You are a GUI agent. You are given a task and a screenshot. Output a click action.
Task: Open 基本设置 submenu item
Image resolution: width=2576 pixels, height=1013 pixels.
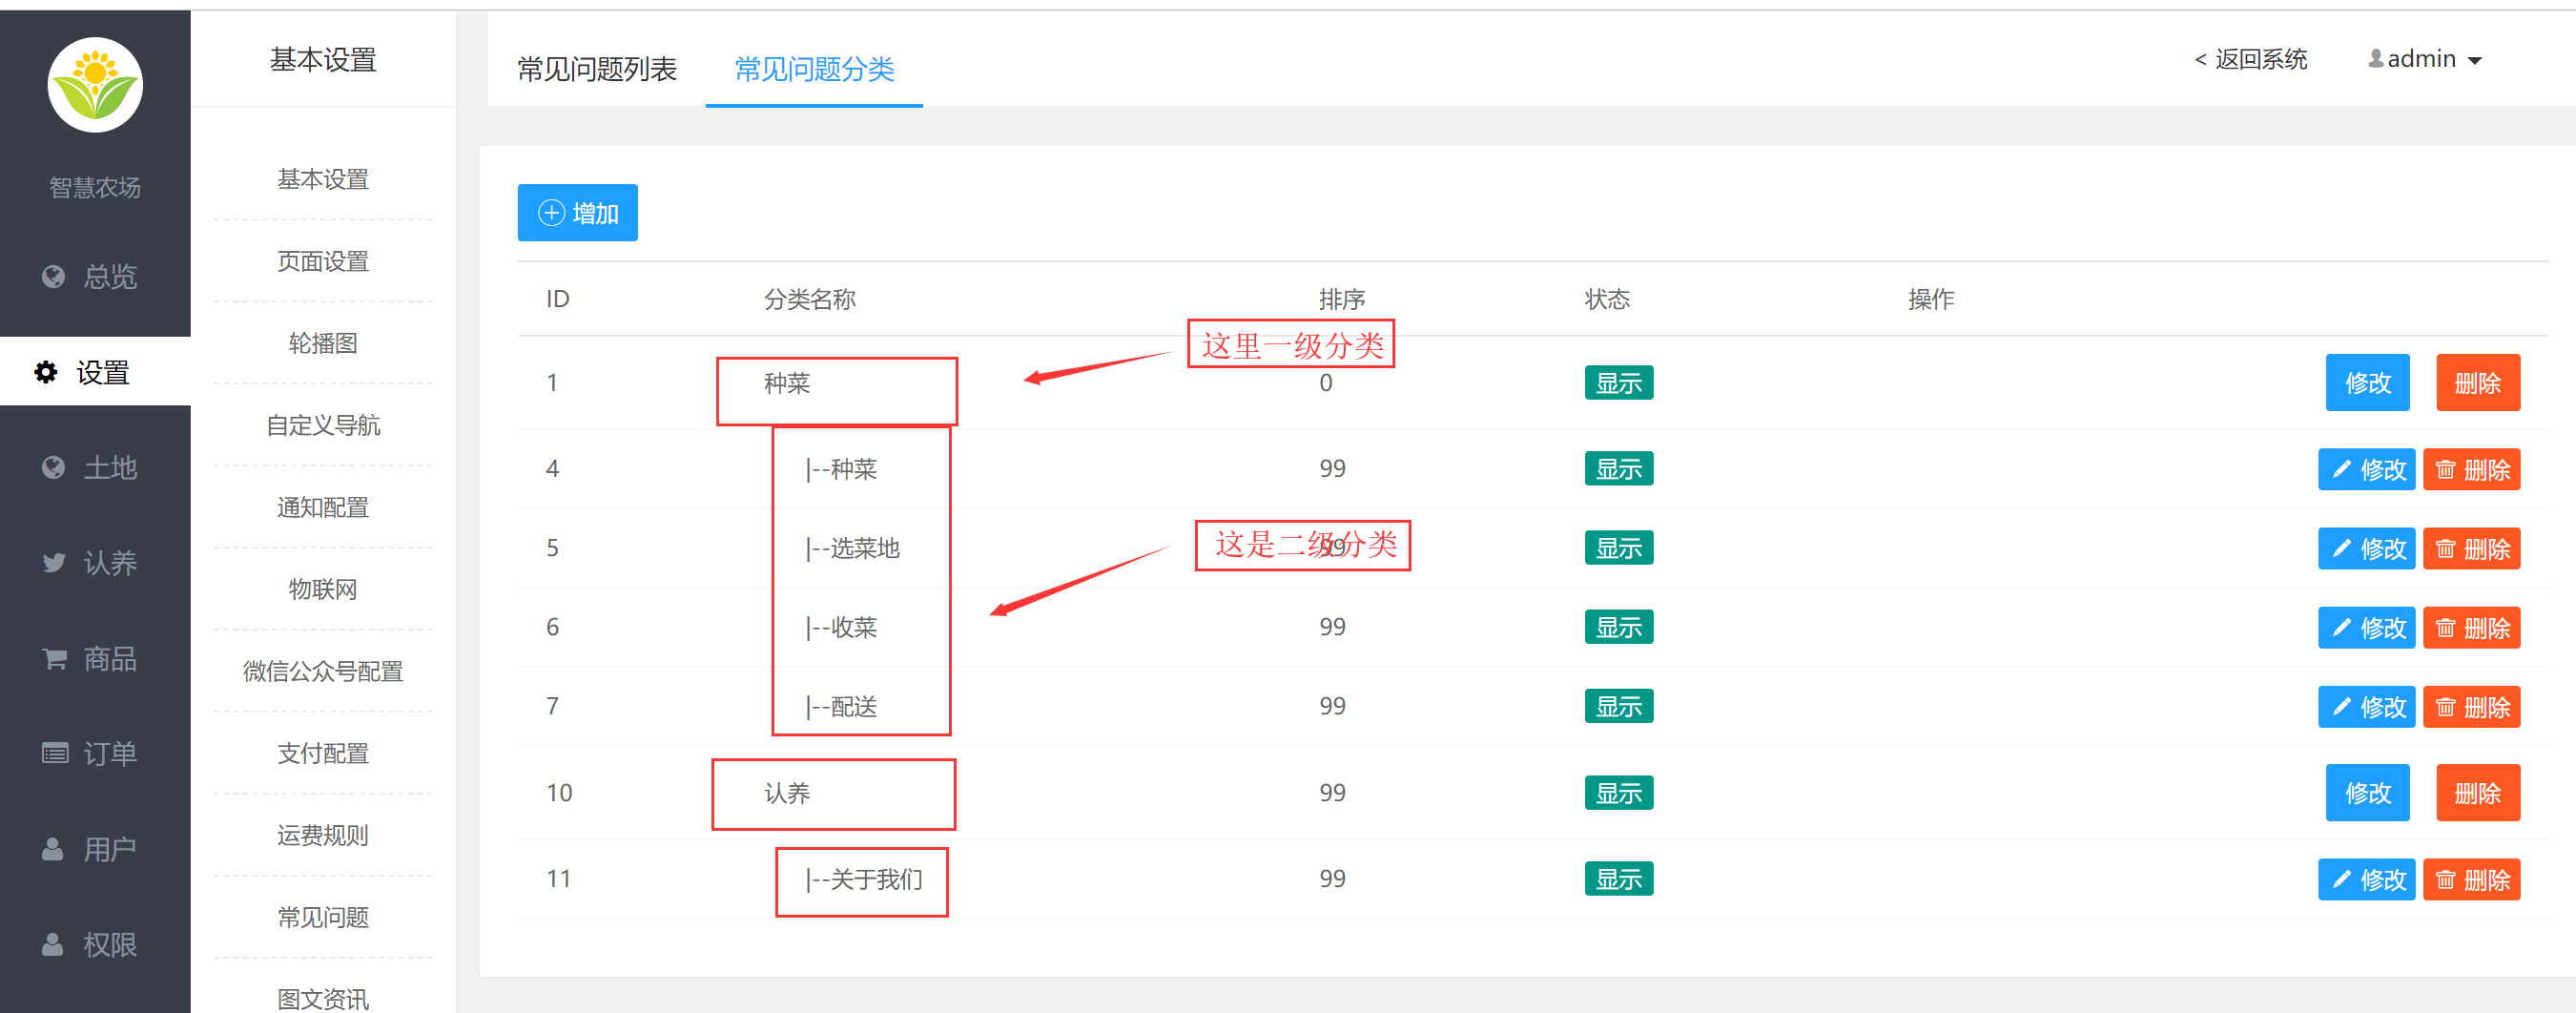coord(323,179)
